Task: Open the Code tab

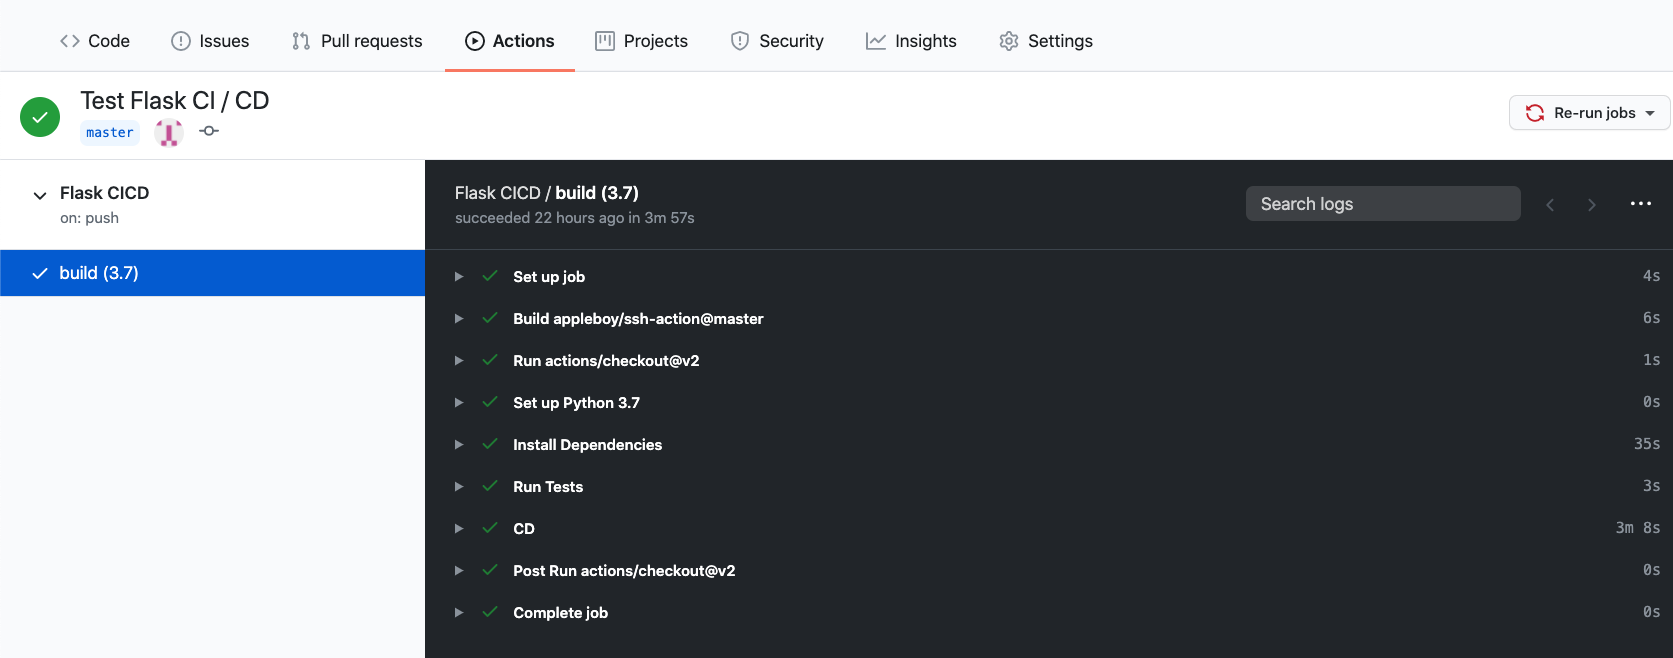Action: [95, 41]
